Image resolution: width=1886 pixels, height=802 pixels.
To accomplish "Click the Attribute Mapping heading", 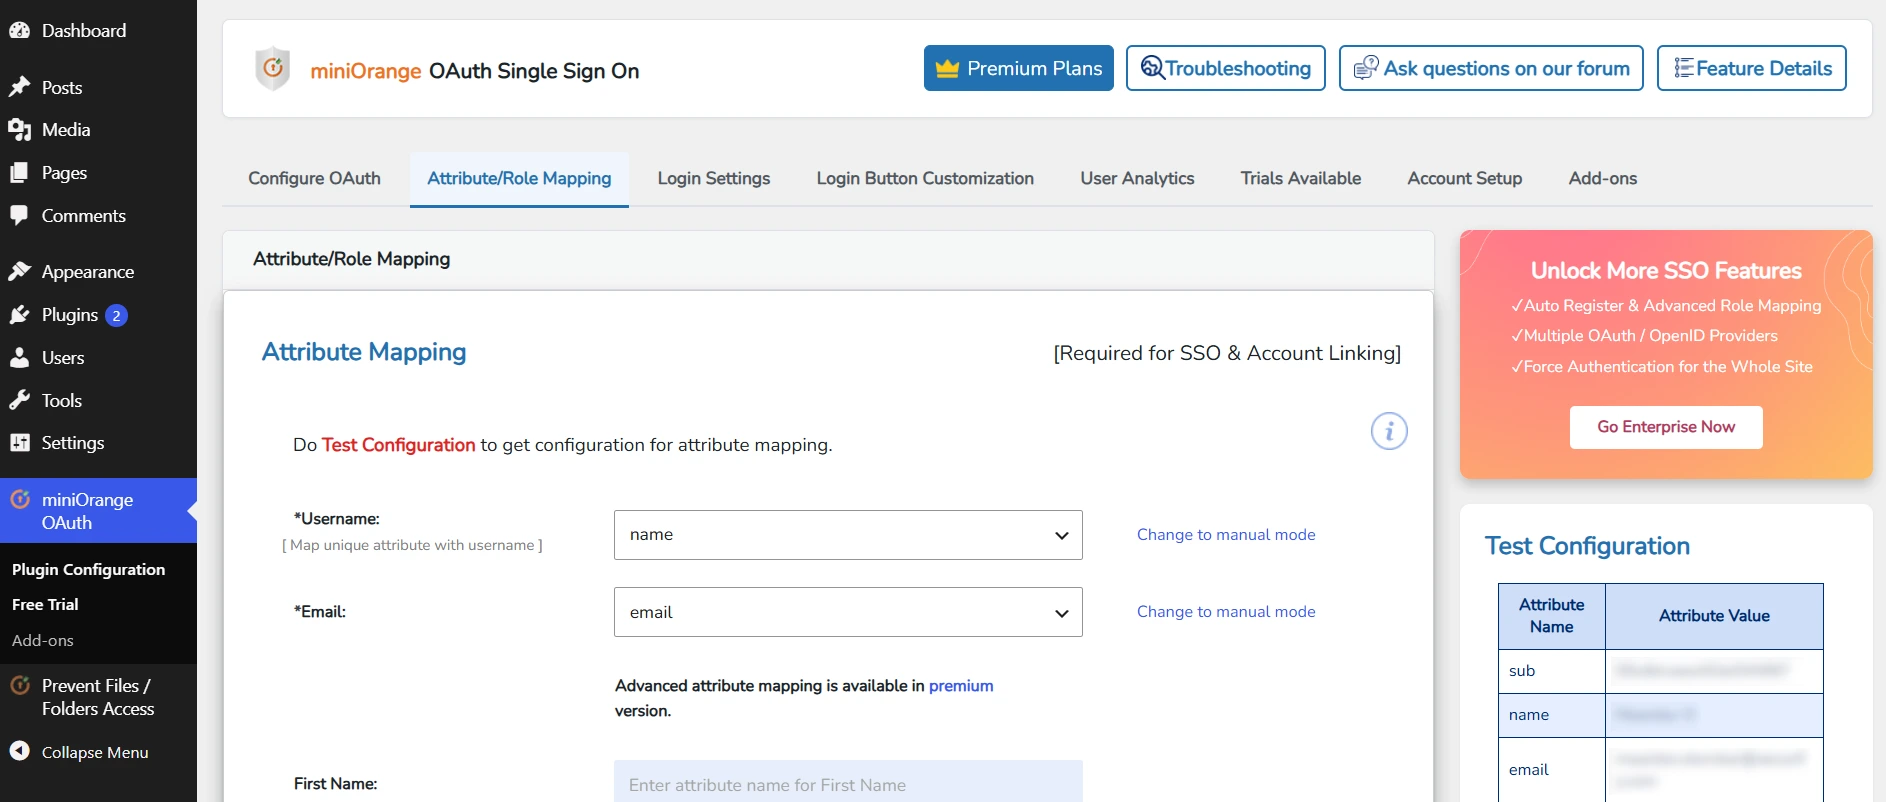I will [x=364, y=352].
